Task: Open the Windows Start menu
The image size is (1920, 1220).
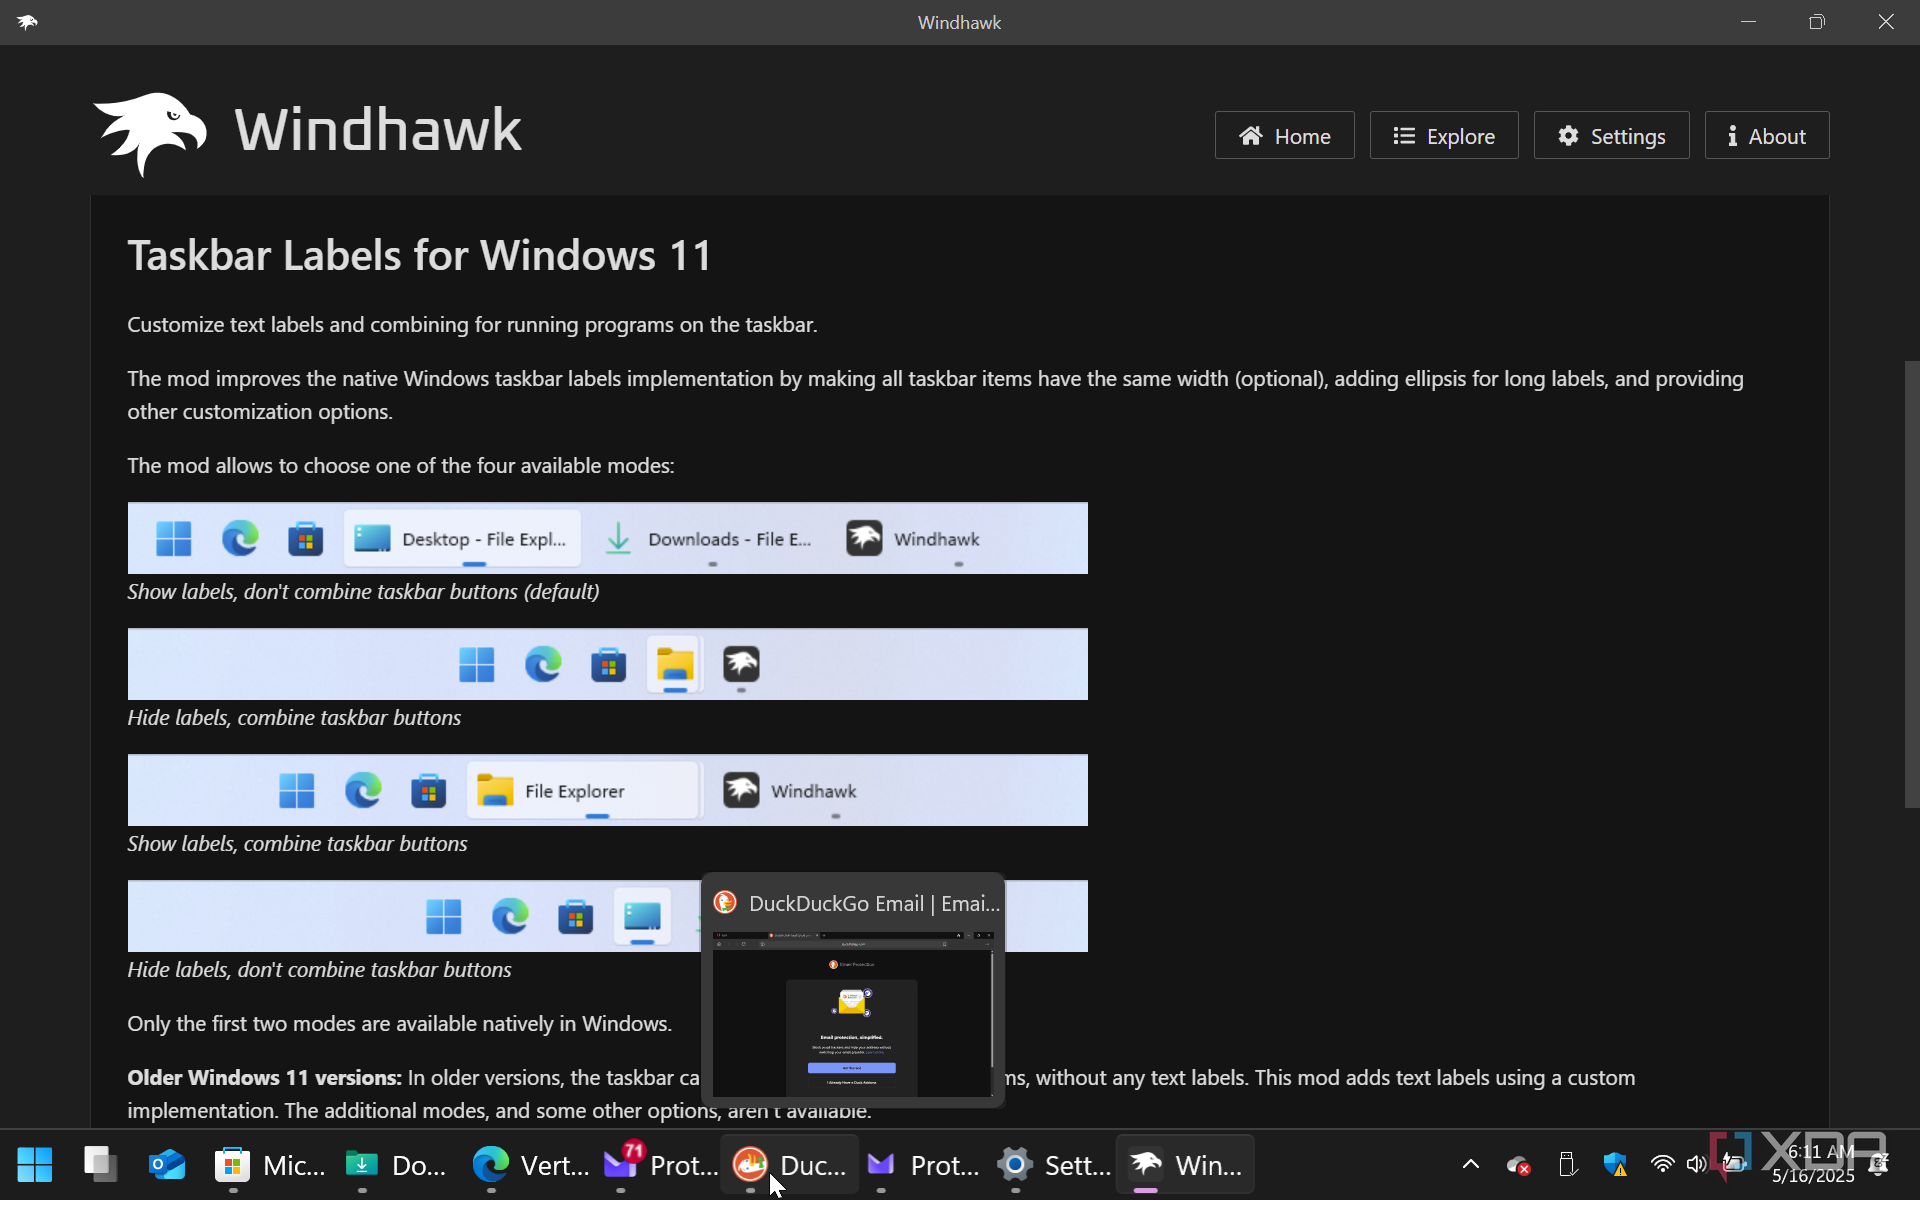Action: click(x=35, y=1164)
